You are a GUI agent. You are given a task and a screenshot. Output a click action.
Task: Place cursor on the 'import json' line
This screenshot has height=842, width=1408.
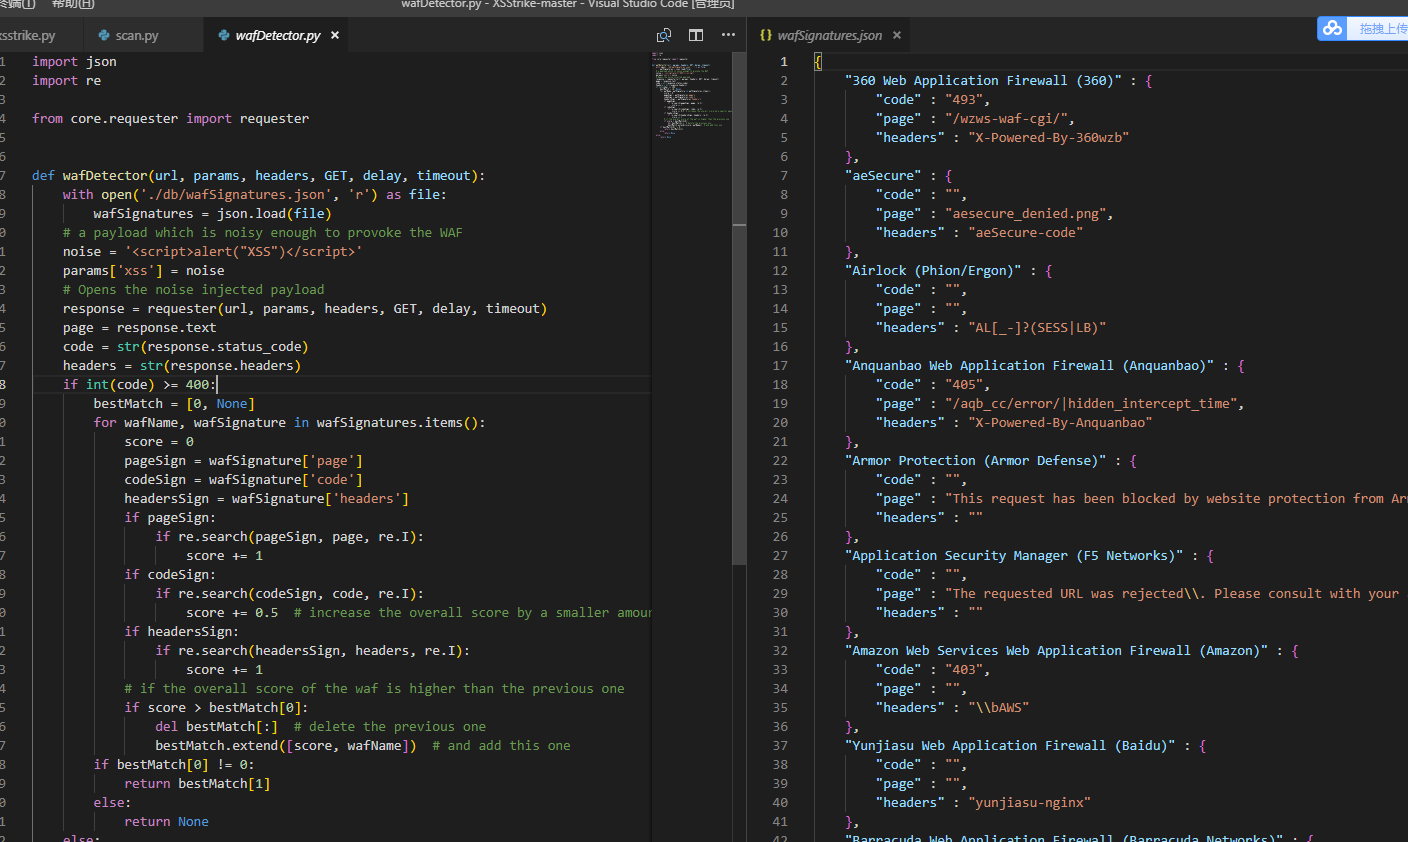75,62
